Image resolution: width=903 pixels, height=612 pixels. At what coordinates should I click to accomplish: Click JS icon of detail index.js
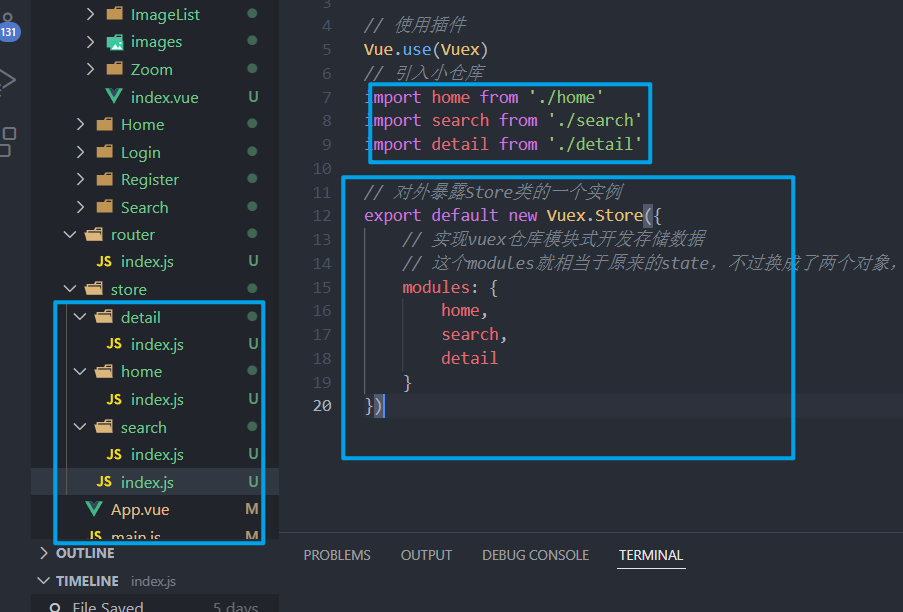click(x=114, y=344)
